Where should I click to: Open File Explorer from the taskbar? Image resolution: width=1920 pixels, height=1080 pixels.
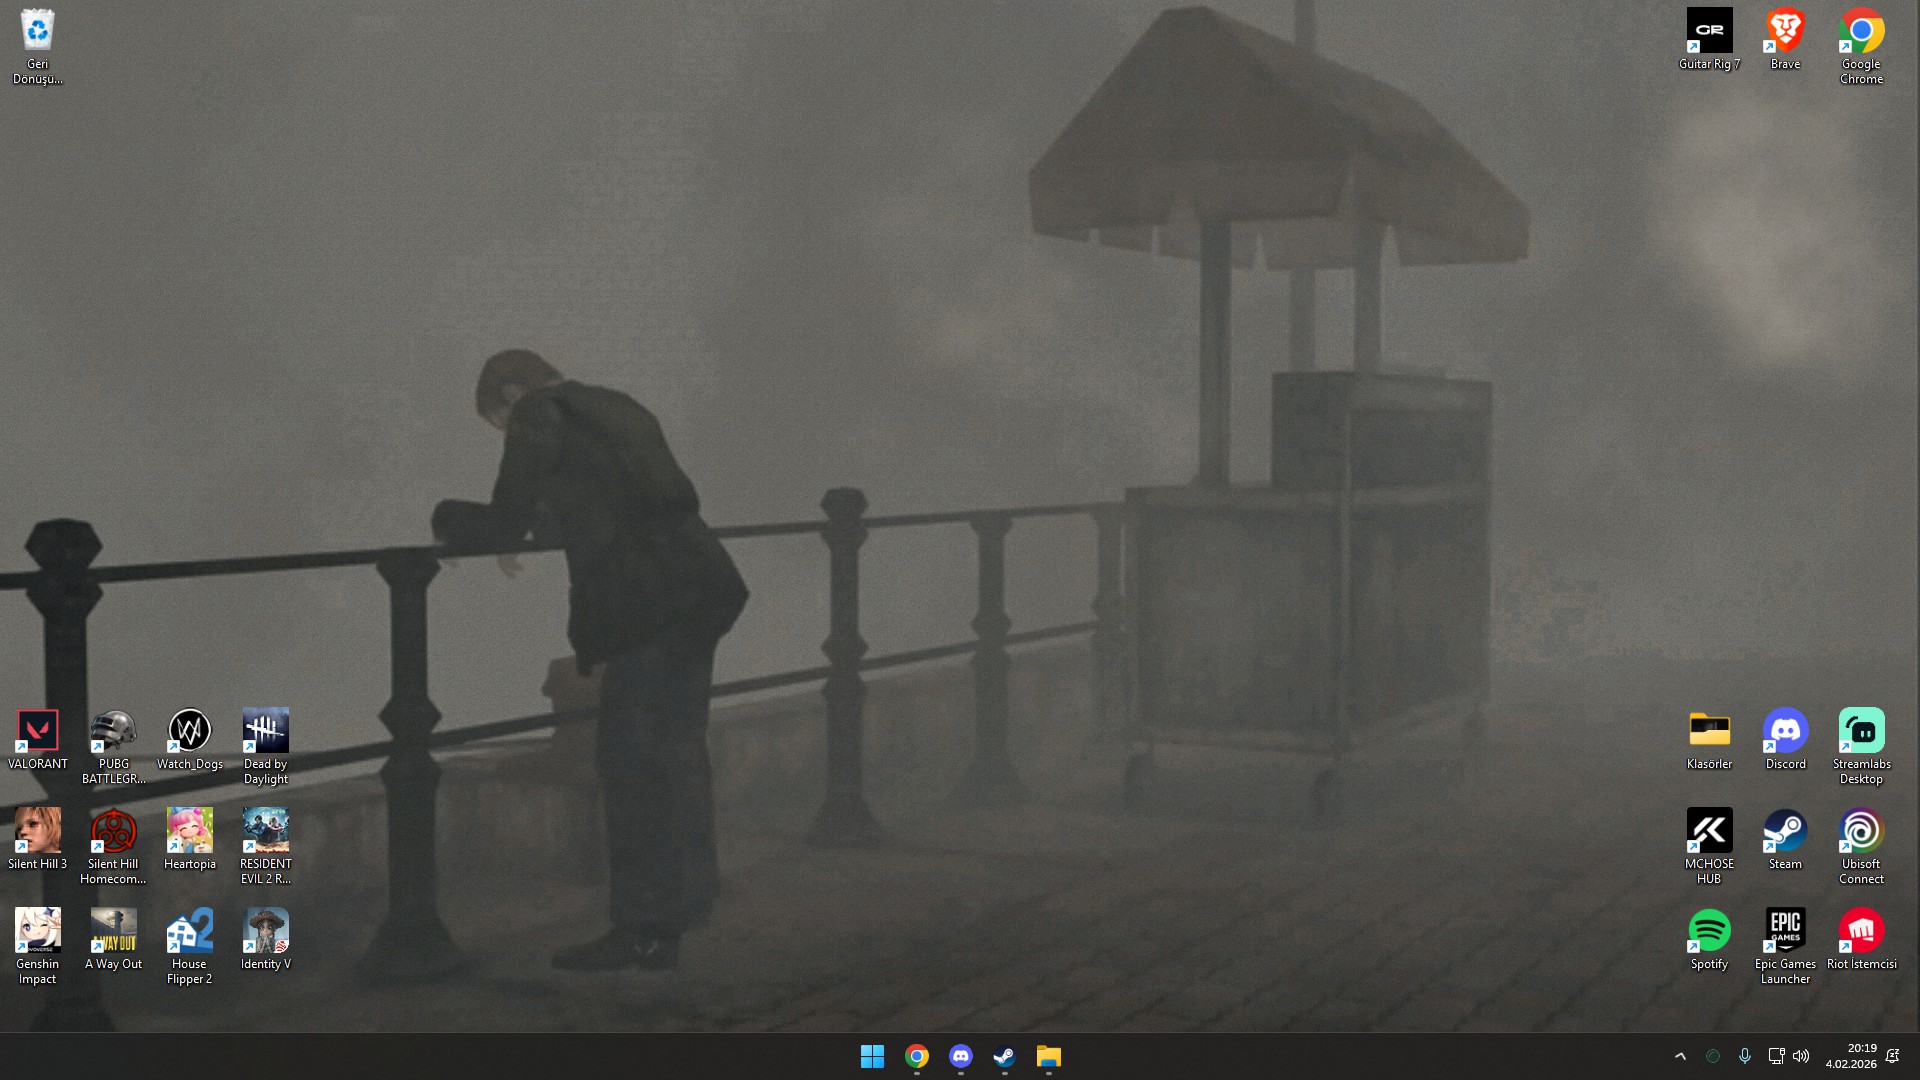click(x=1048, y=1056)
